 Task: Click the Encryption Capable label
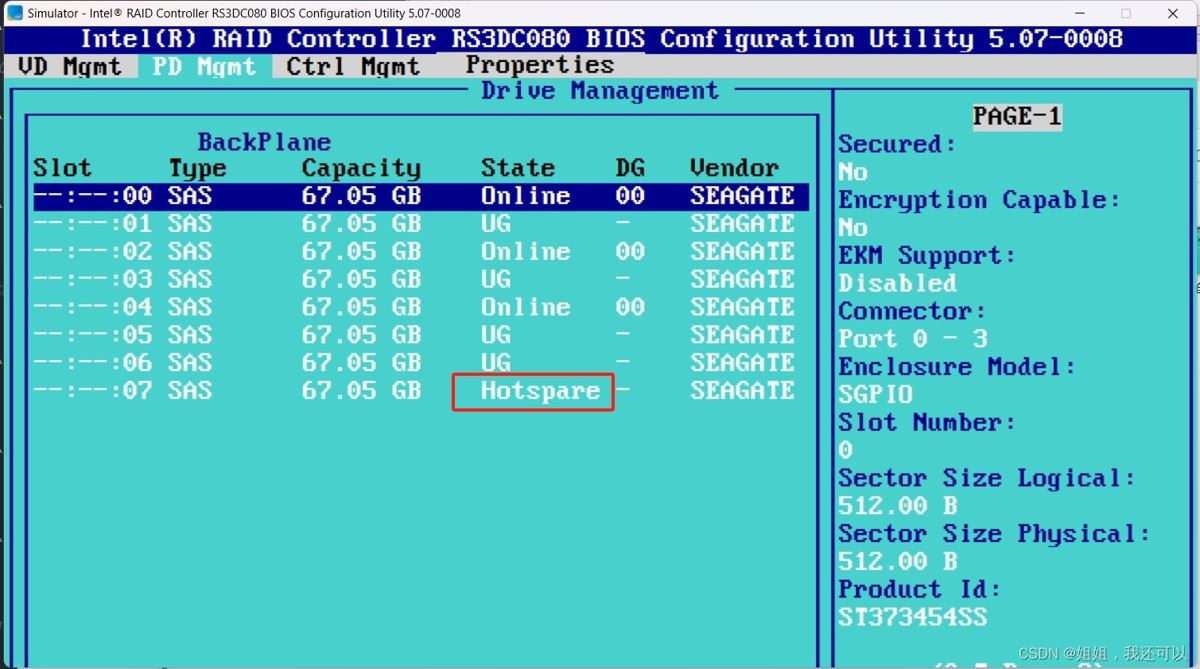[979, 200]
